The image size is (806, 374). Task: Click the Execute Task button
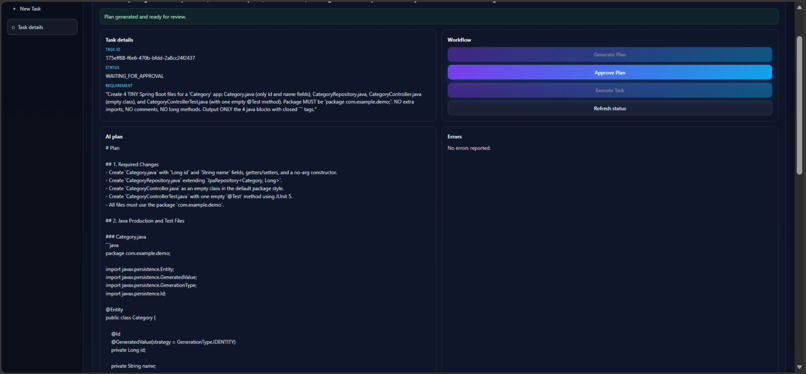tap(610, 90)
